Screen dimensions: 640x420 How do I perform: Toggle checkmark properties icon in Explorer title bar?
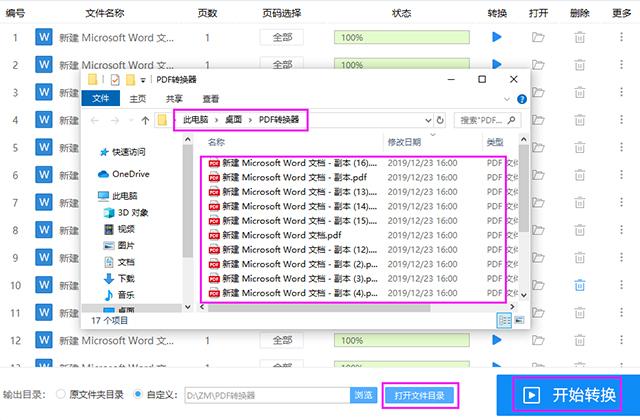coord(115,79)
